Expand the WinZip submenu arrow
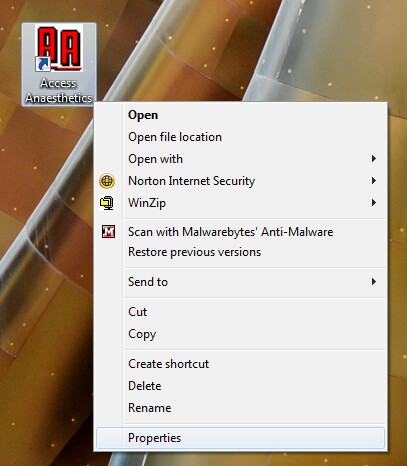407x466 pixels. tap(374, 203)
